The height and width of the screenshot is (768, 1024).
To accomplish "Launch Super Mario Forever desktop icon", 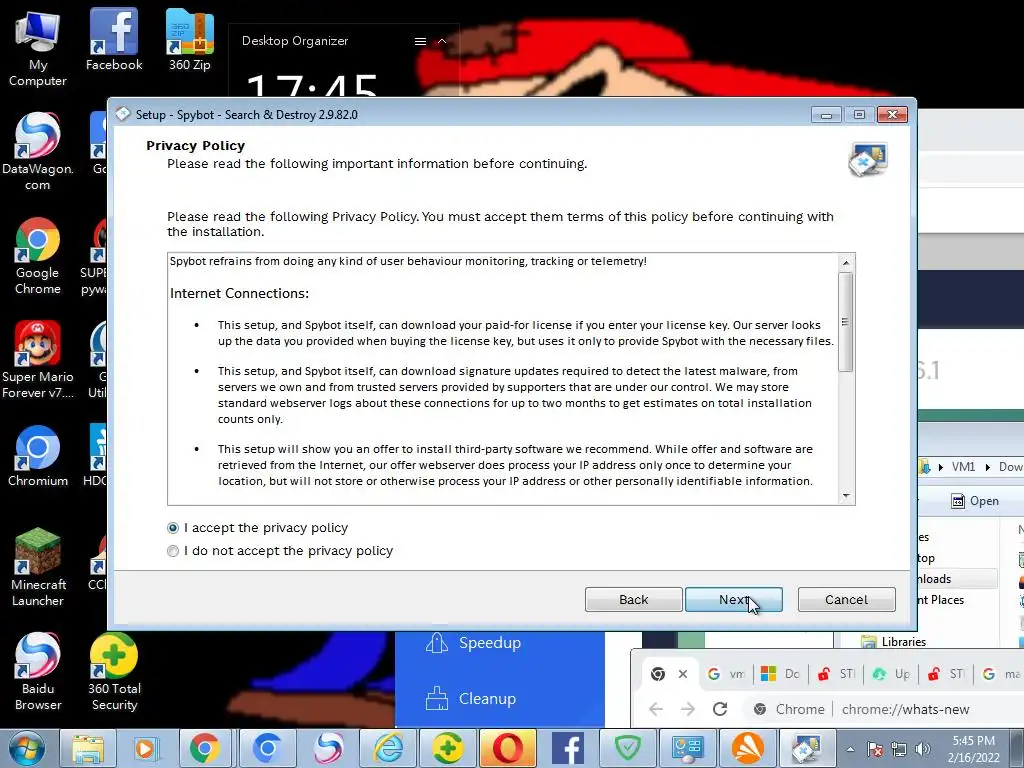I will (37, 360).
